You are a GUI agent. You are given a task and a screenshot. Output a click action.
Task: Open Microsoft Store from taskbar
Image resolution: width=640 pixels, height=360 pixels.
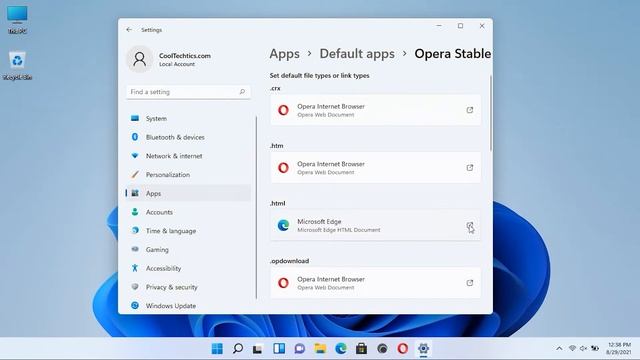(x=361, y=349)
